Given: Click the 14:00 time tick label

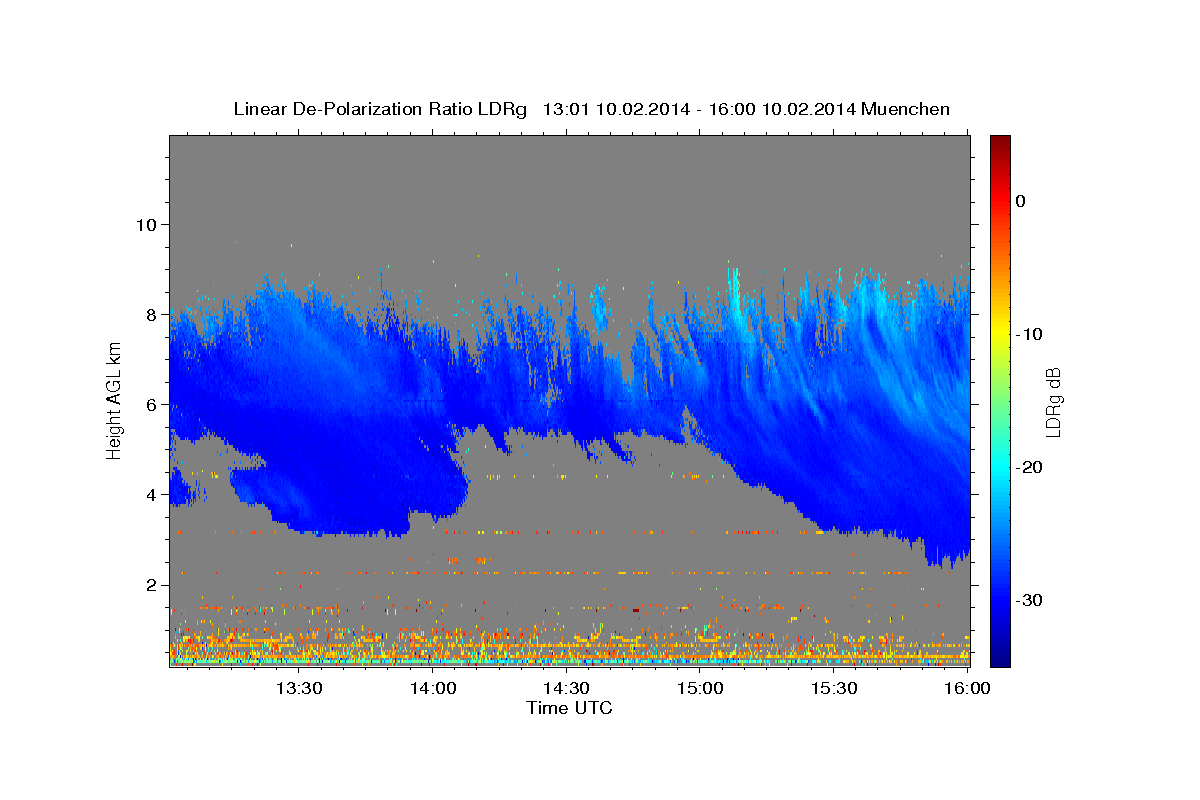Looking at the screenshot, I should 433,688.
